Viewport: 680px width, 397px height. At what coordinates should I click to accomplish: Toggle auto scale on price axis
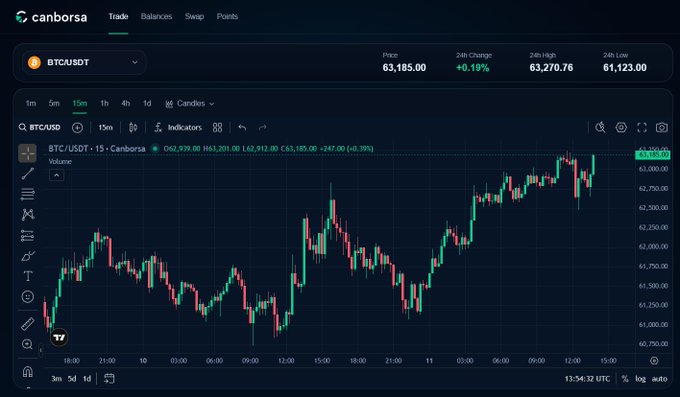tap(659, 379)
